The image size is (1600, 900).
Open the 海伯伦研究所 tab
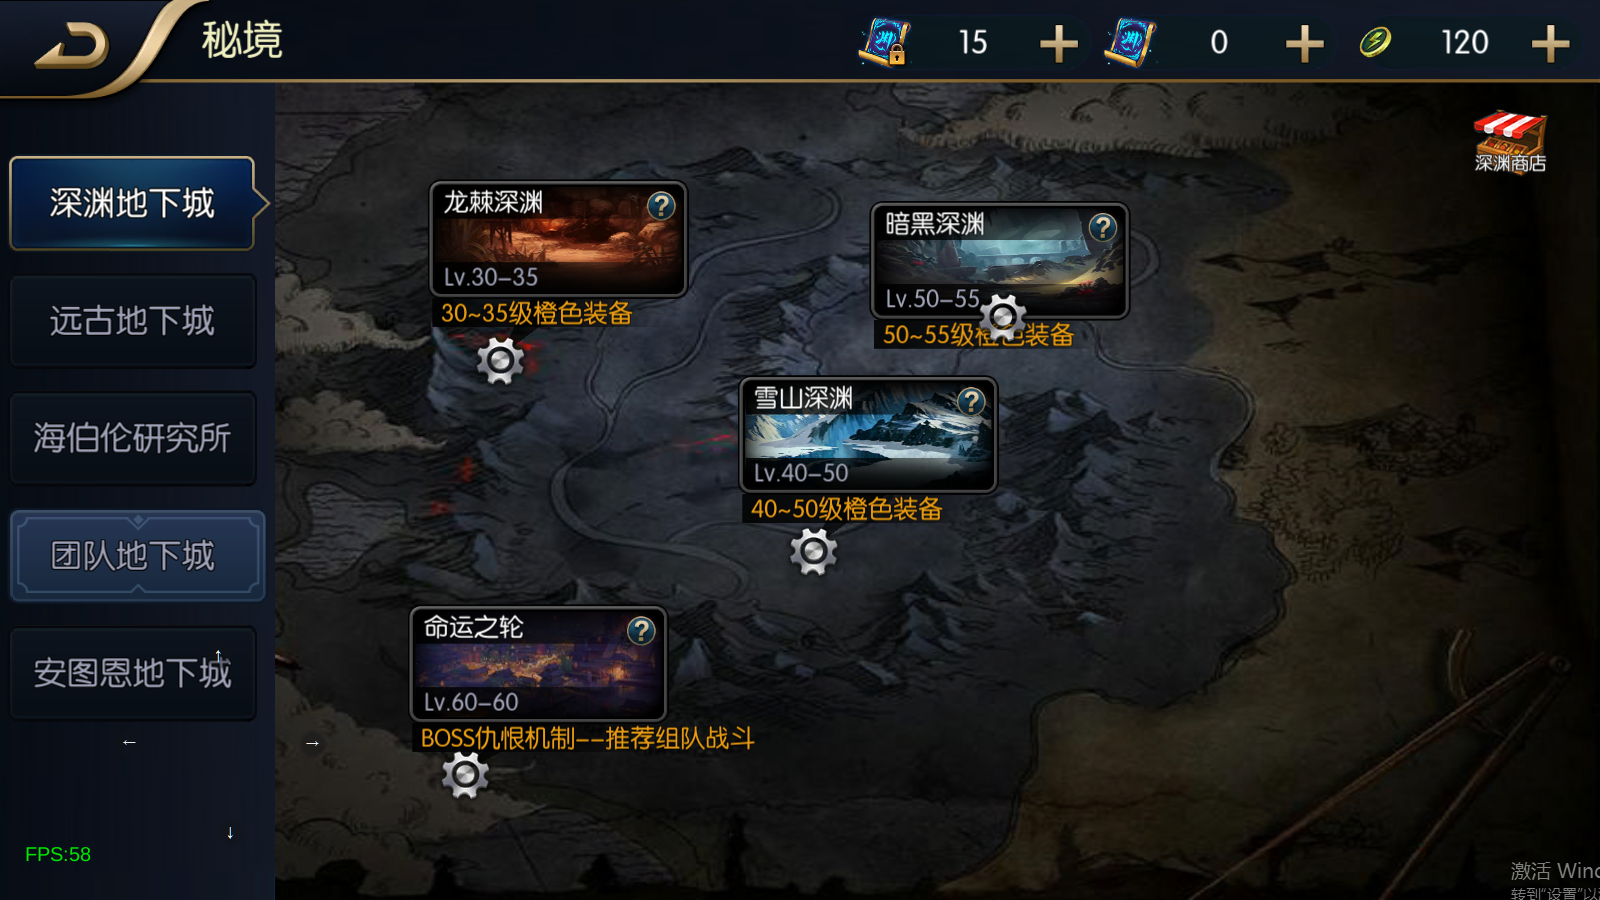point(133,438)
